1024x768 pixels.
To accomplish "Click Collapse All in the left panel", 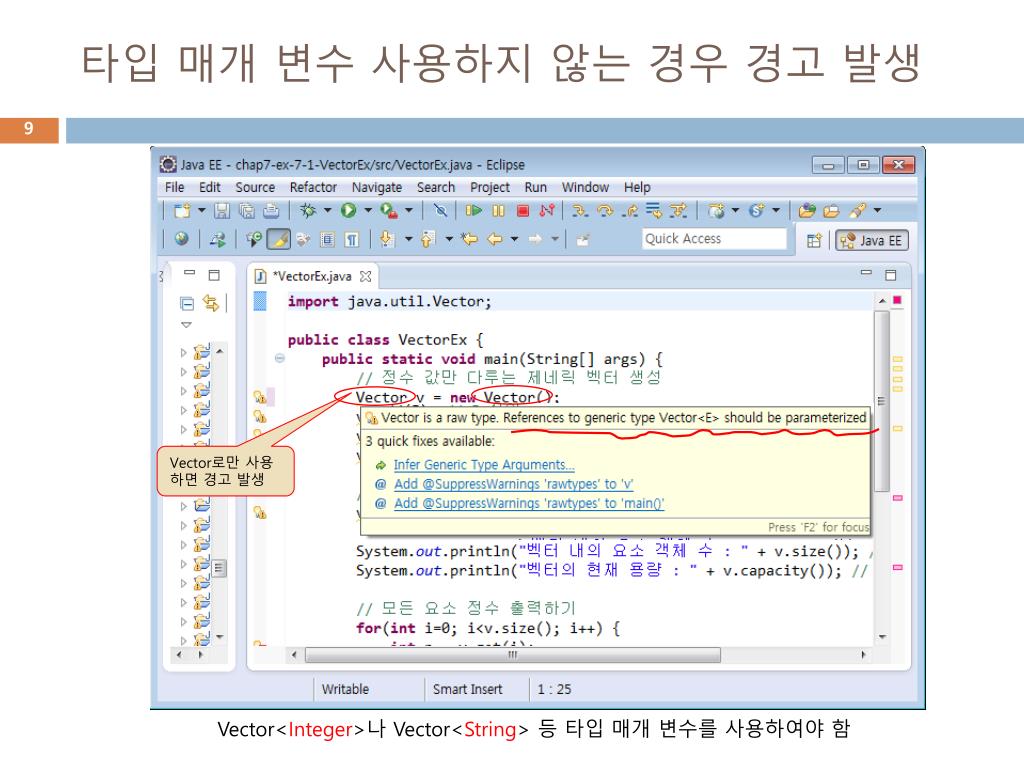I will click(187, 303).
